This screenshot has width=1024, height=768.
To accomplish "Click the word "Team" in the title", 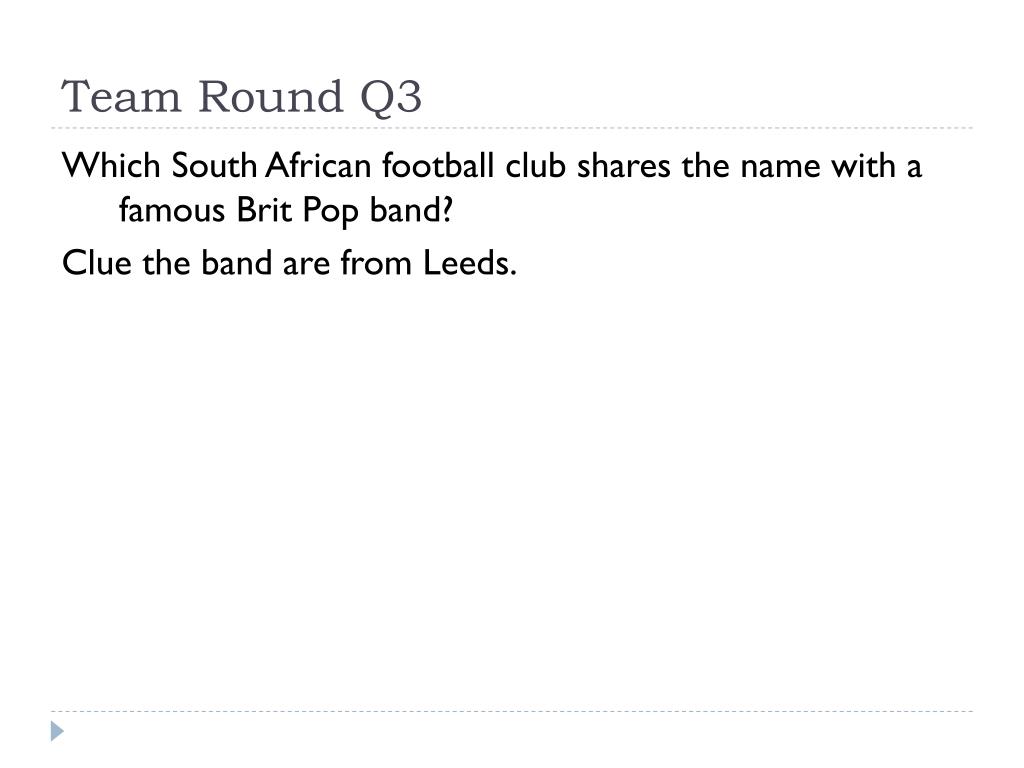I will 121,97.
